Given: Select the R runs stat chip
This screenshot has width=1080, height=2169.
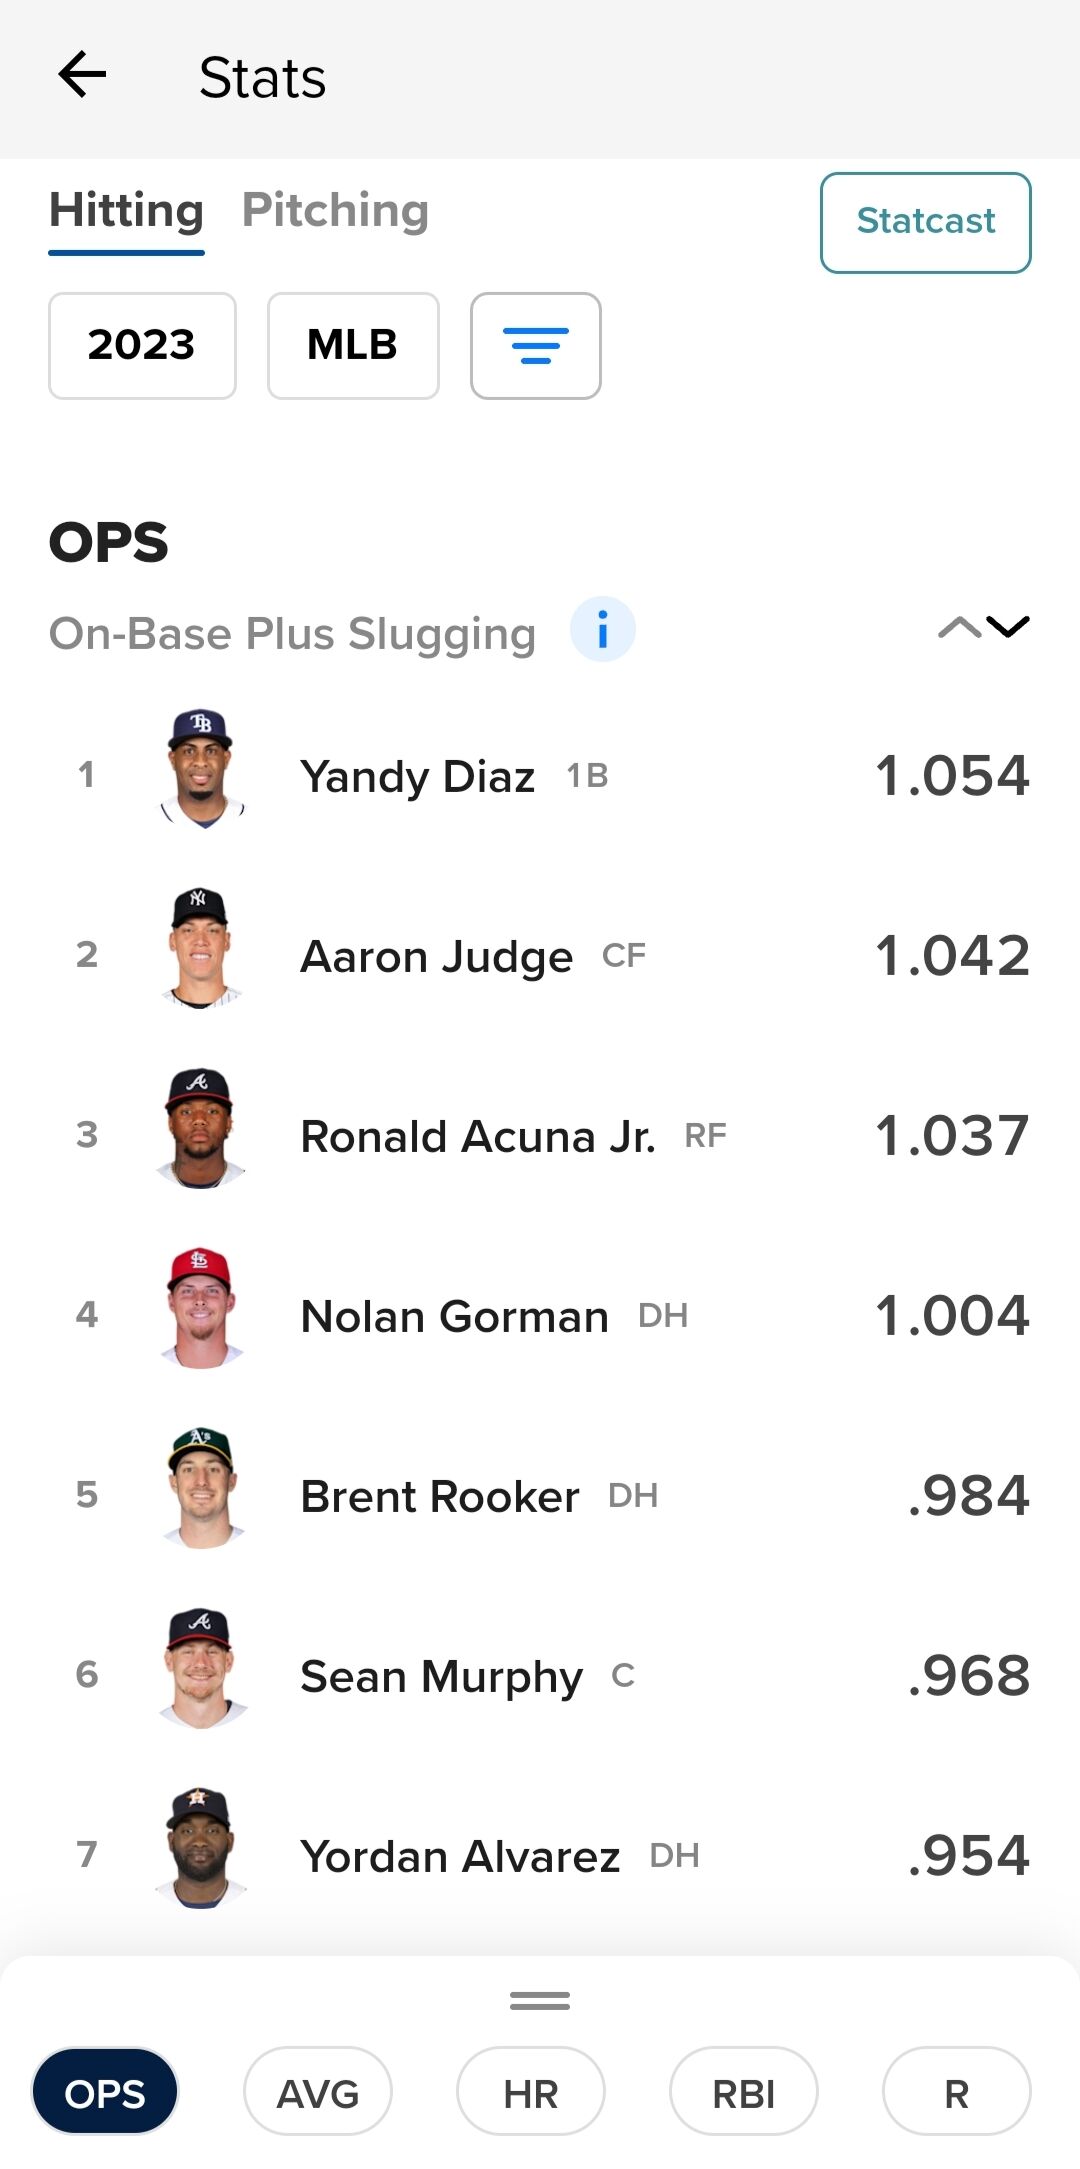Looking at the screenshot, I should [x=957, y=2092].
